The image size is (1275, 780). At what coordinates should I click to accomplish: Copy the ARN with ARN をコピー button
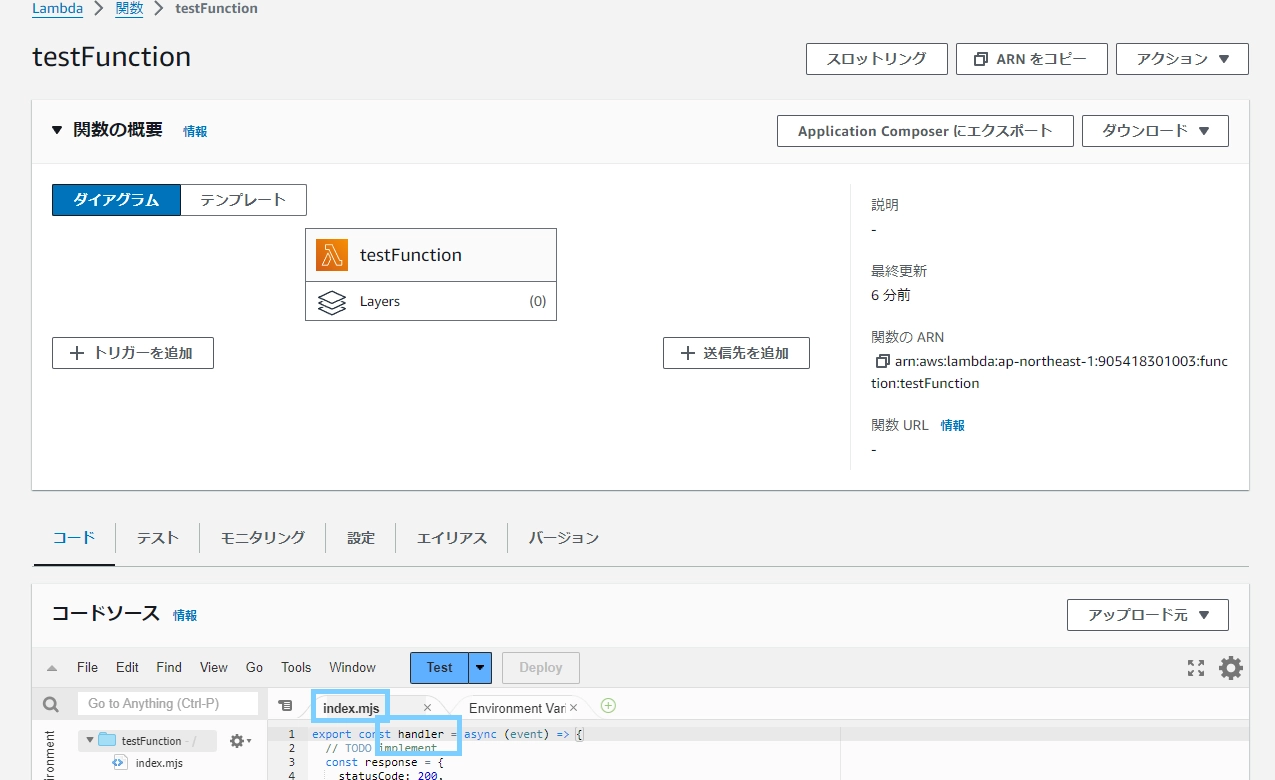click(x=1031, y=59)
